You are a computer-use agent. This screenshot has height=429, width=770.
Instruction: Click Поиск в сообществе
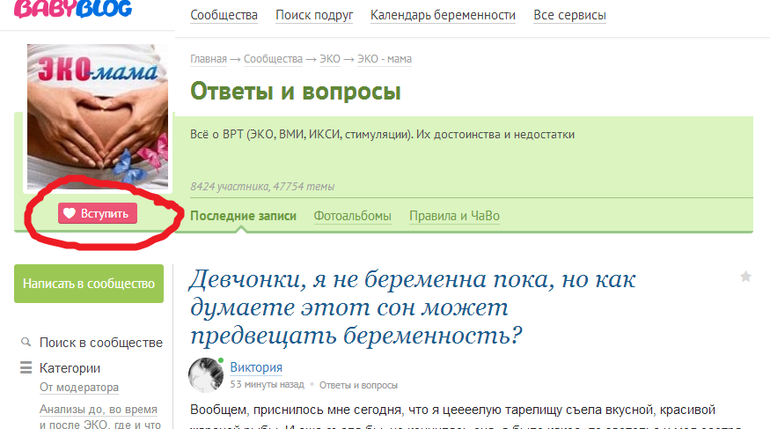click(101, 343)
